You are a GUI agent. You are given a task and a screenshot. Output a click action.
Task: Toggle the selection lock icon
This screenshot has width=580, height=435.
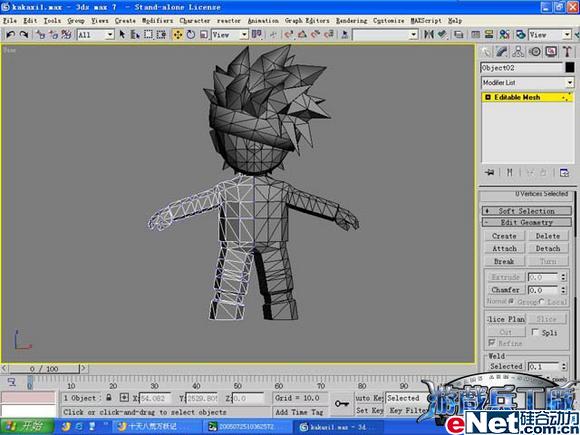click(109, 398)
